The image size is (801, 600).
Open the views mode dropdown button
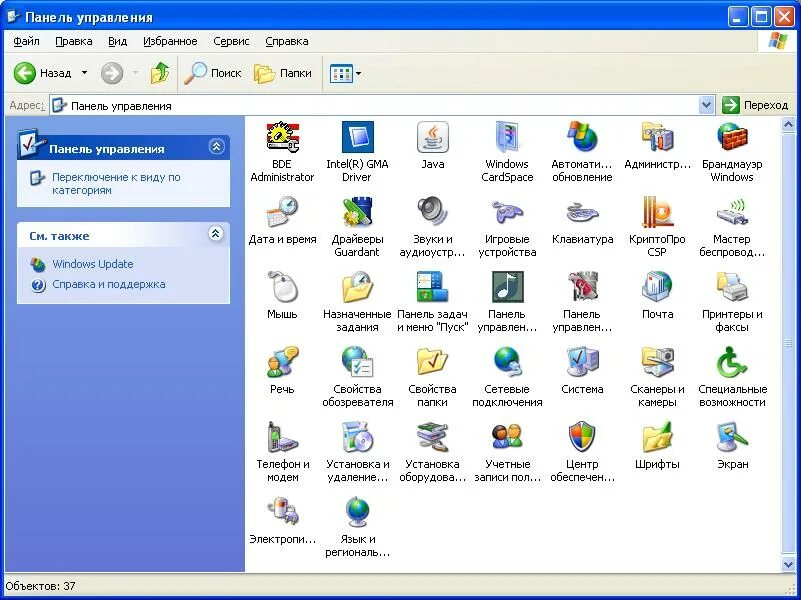click(x=345, y=74)
